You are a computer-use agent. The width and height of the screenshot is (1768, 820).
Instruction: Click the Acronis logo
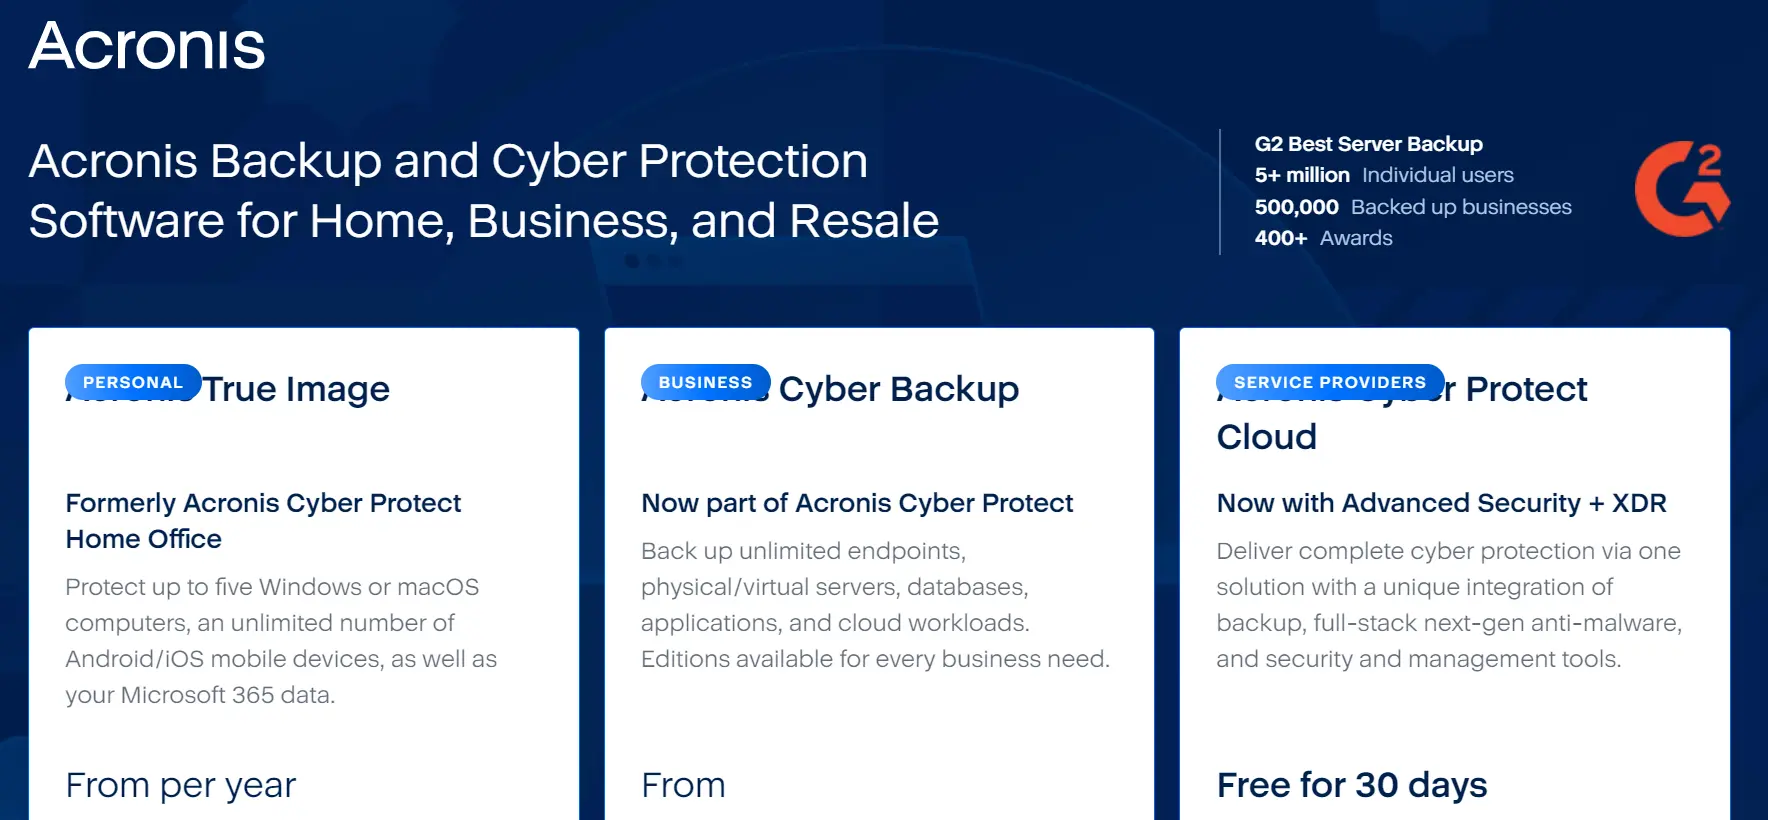(147, 46)
